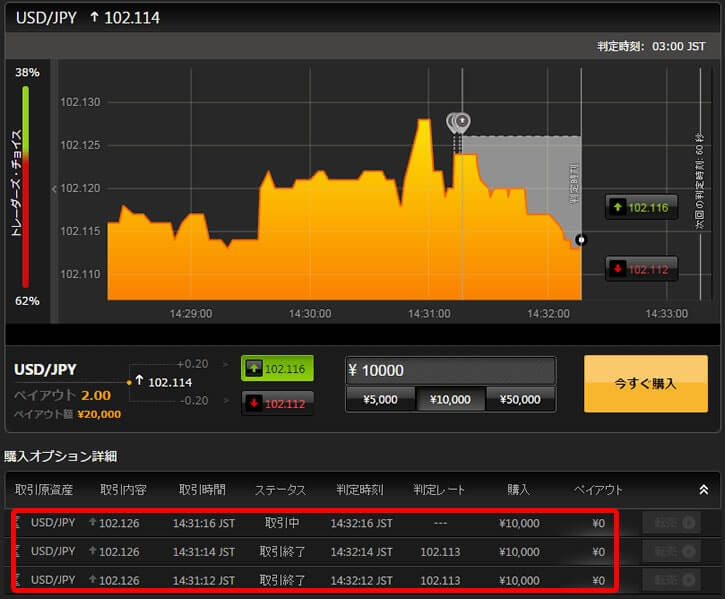Click the red Low 102.112 button on the chart
The width and height of the screenshot is (725, 599).
[x=642, y=269]
